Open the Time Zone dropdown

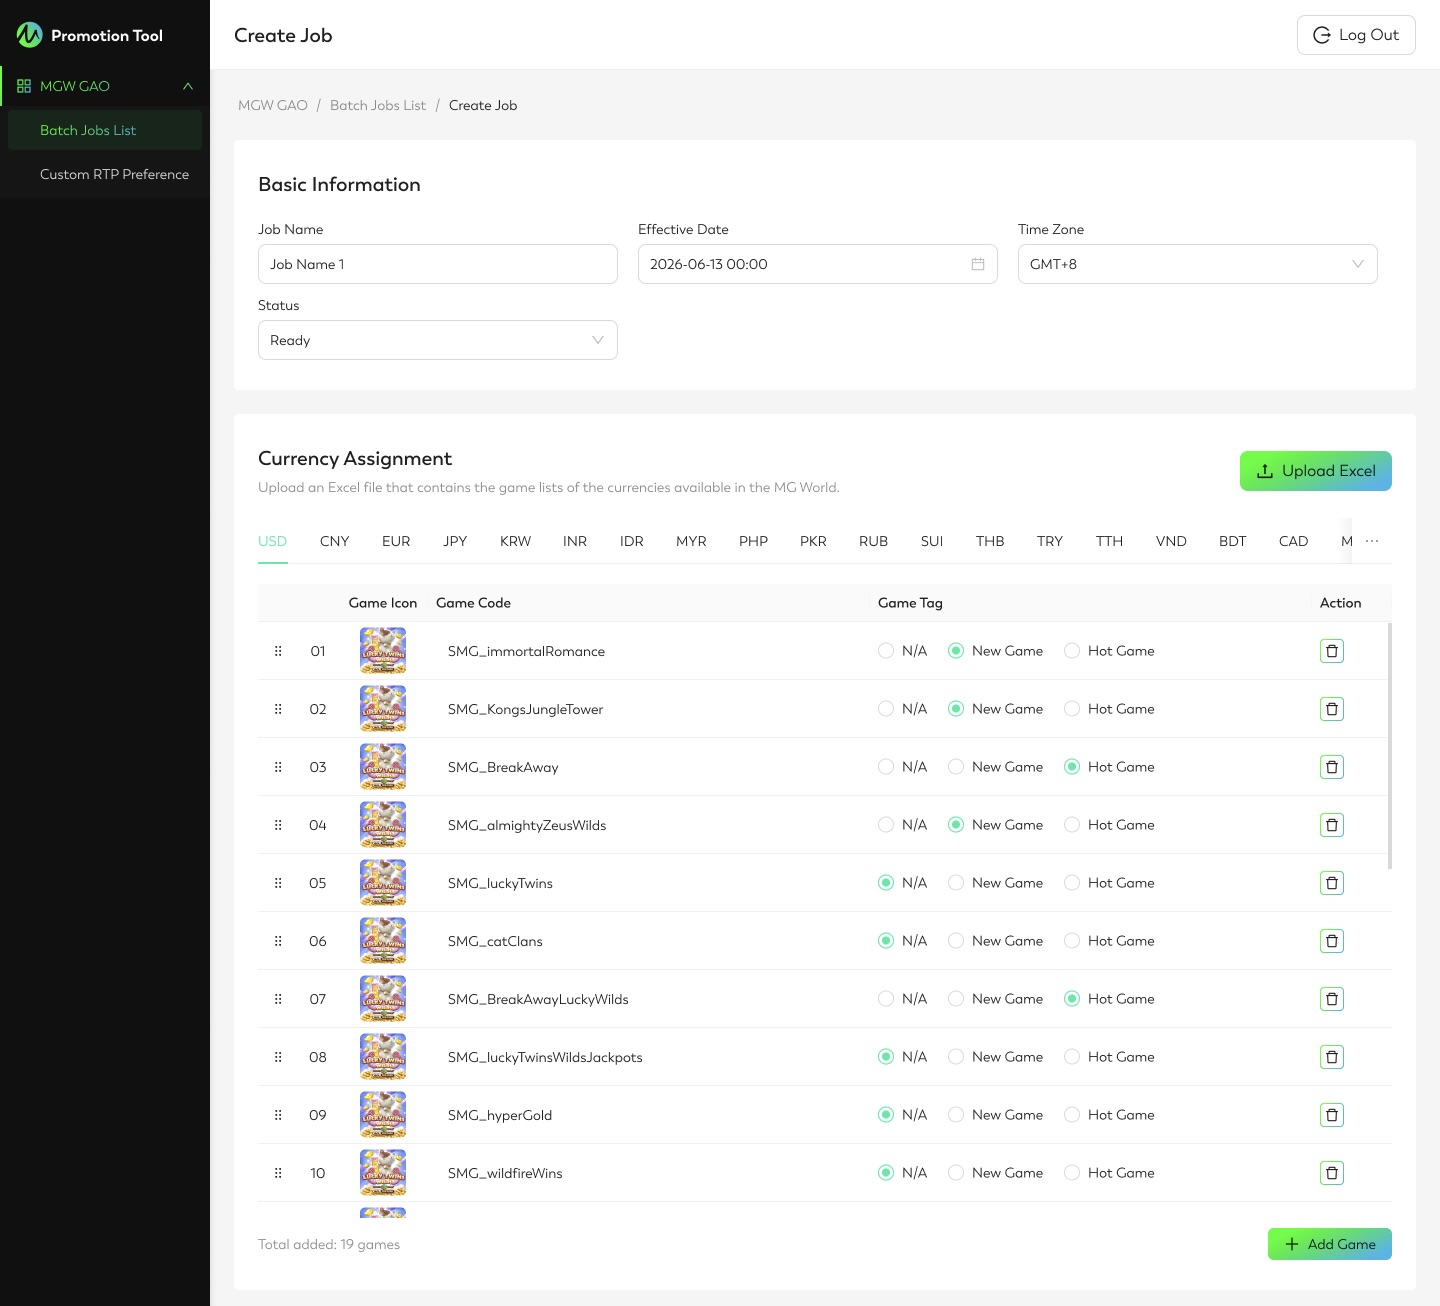[x=1197, y=264]
